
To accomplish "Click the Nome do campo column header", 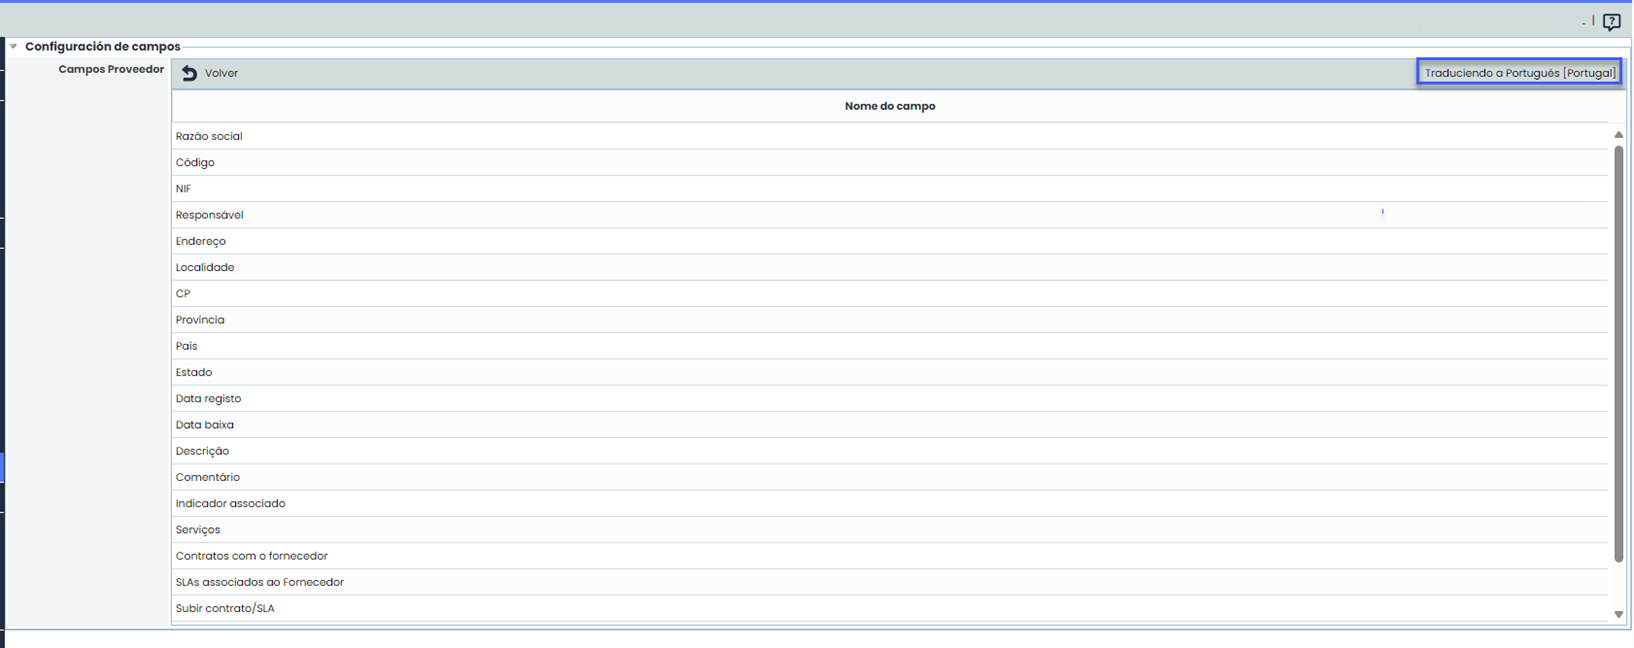I will [889, 106].
